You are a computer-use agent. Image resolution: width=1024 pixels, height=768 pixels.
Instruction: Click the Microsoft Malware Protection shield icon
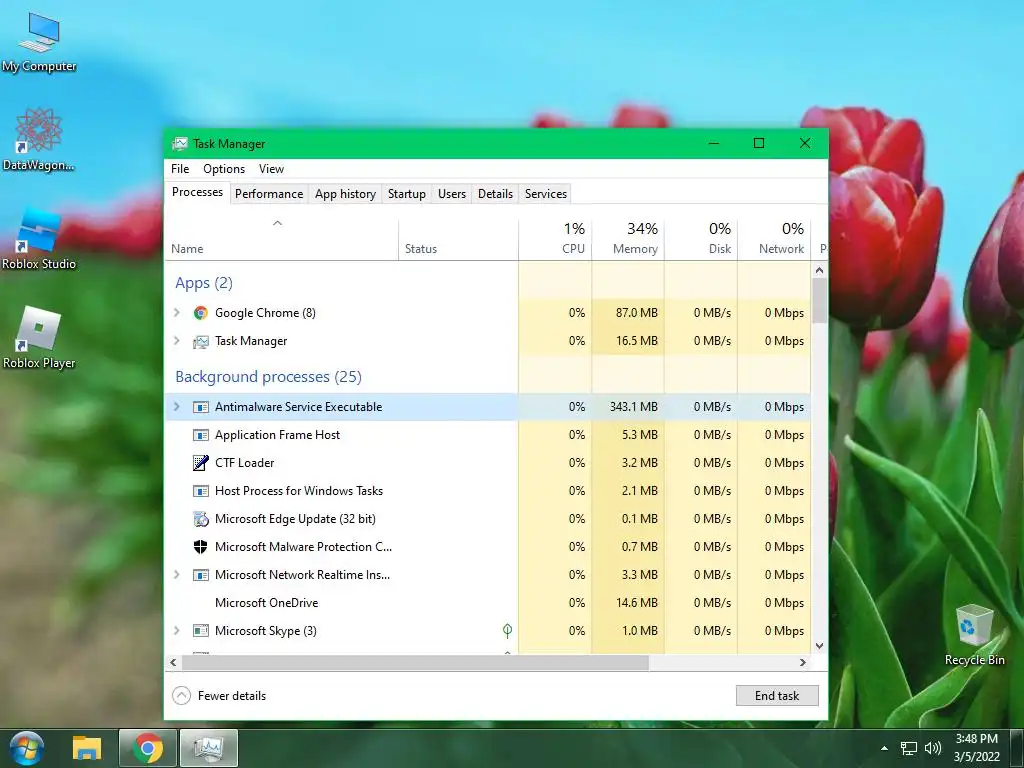[x=200, y=547]
